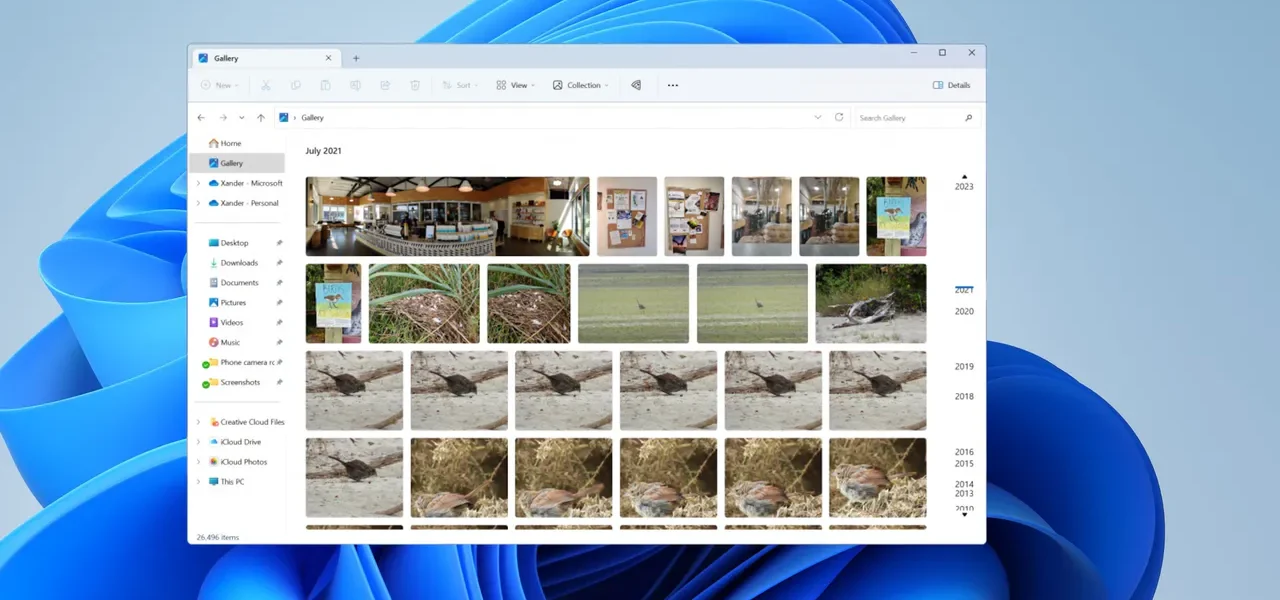Click the Paste icon in the toolbar

coord(325,85)
